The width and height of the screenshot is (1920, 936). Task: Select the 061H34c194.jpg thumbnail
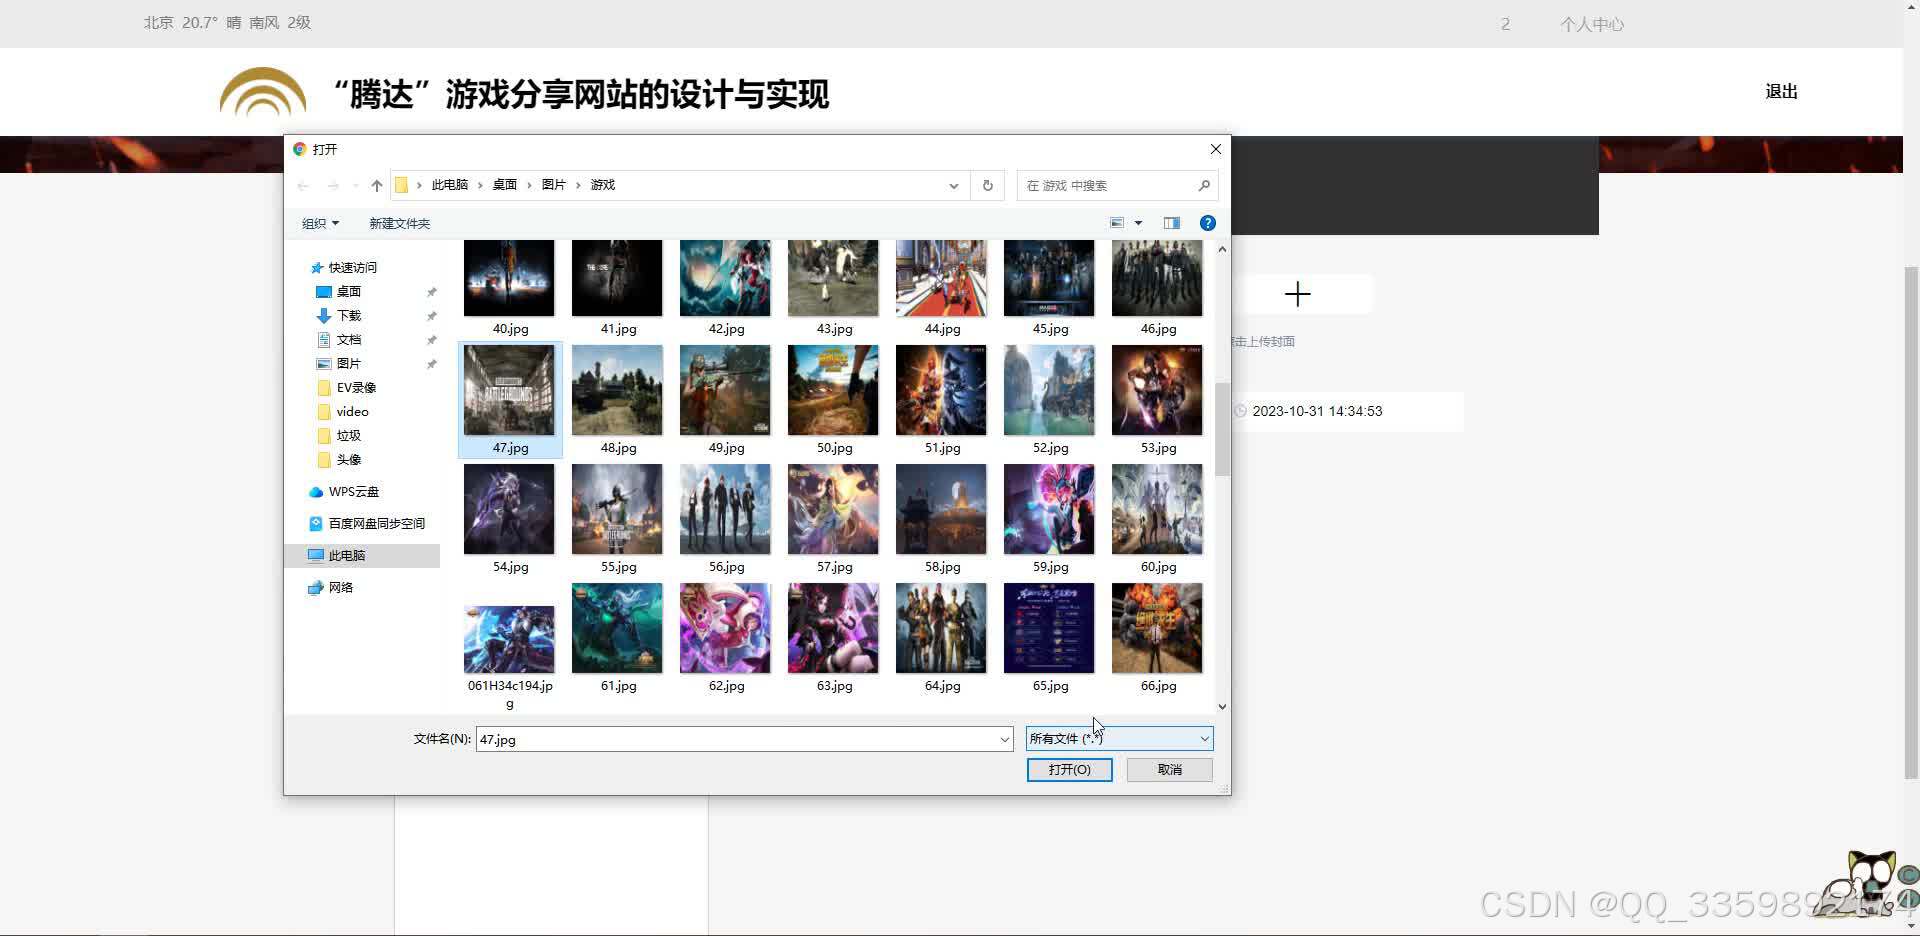coord(509,639)
